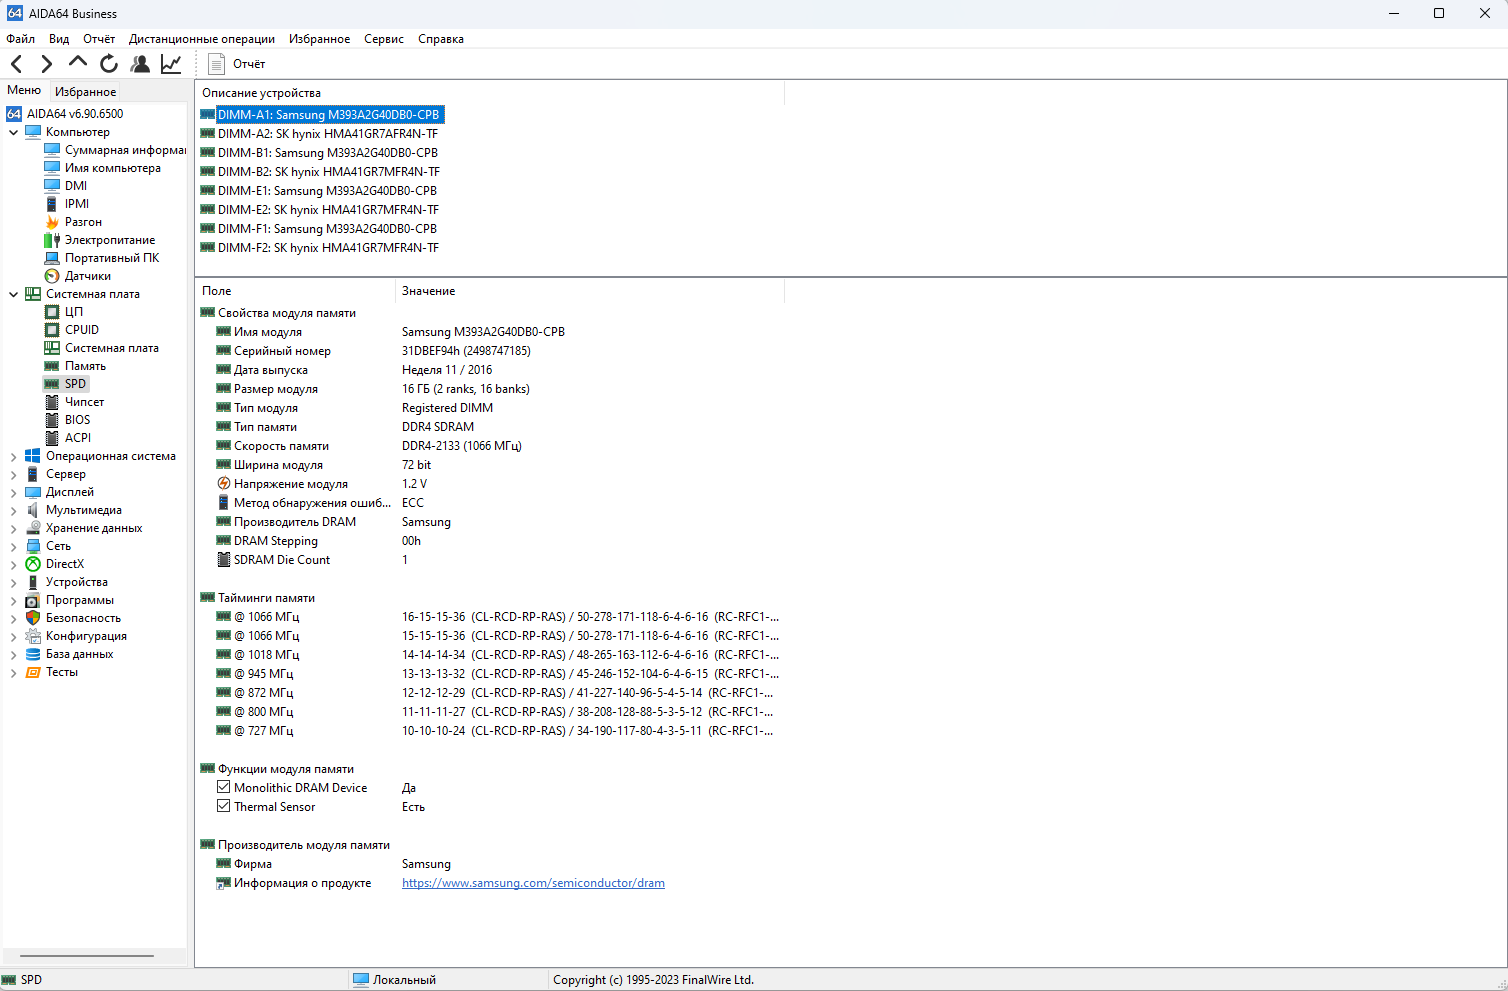Viewport: 1508px width, 991px height.
Task: Open the graph chart toolbar icon
Action: (171, 64)
